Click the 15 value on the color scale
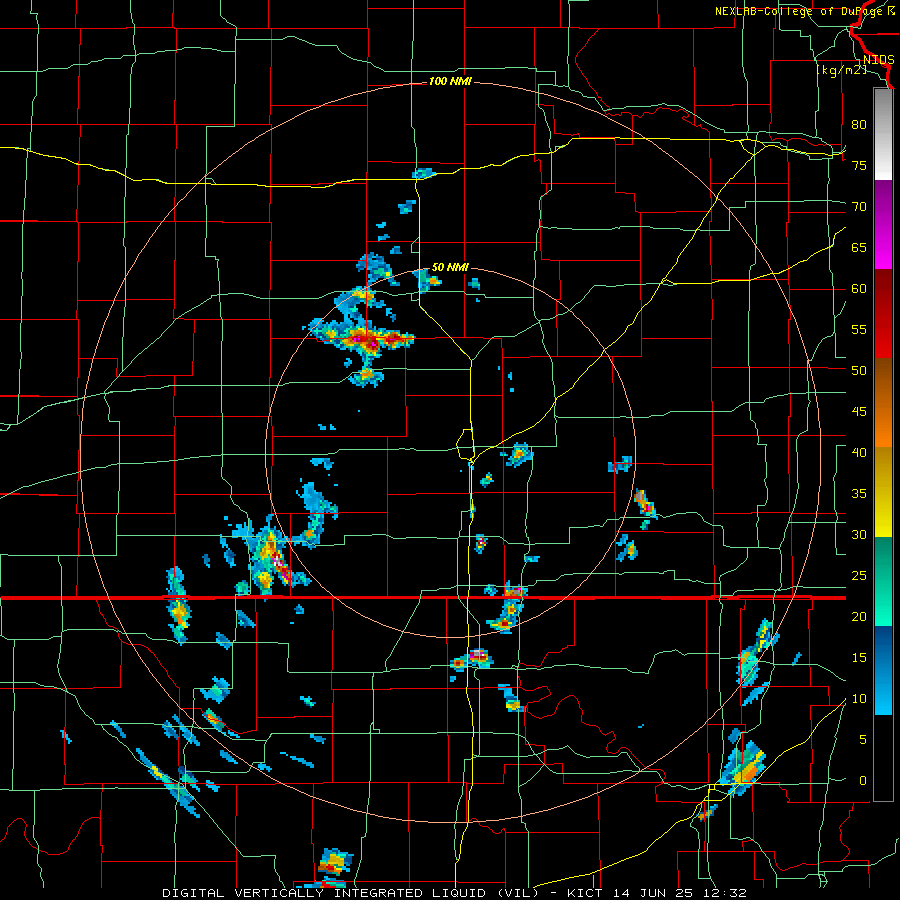Screen dimensions: 900x900 pos(859,657)
